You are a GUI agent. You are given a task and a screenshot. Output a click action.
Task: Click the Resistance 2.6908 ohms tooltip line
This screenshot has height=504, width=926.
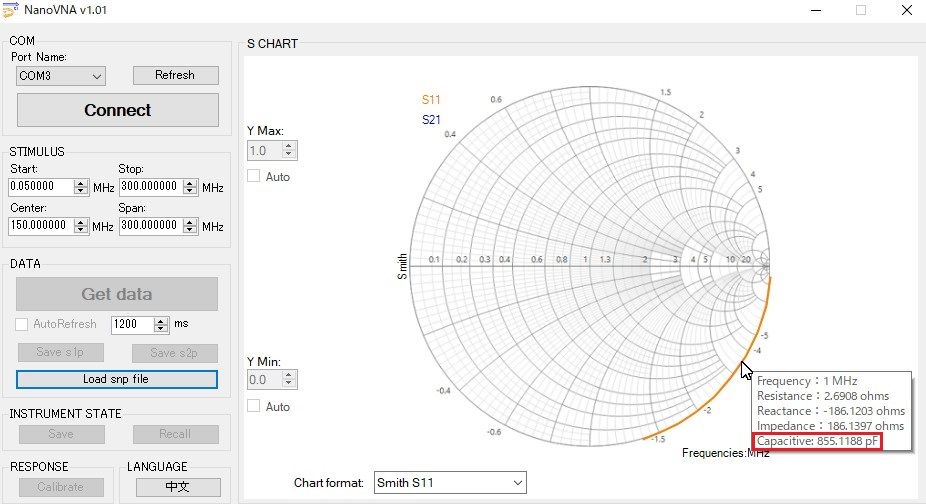(823, 396)
